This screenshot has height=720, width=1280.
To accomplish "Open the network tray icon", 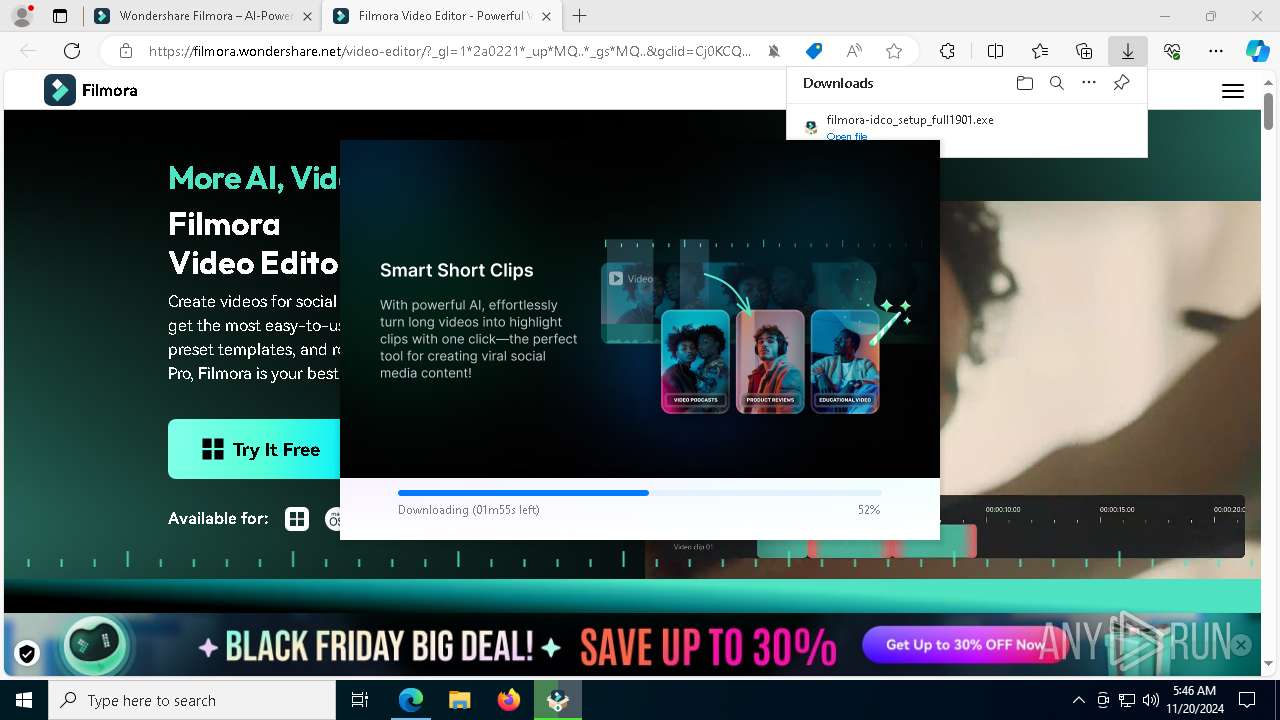I will pyautogui.click(x=1127, y=700).
